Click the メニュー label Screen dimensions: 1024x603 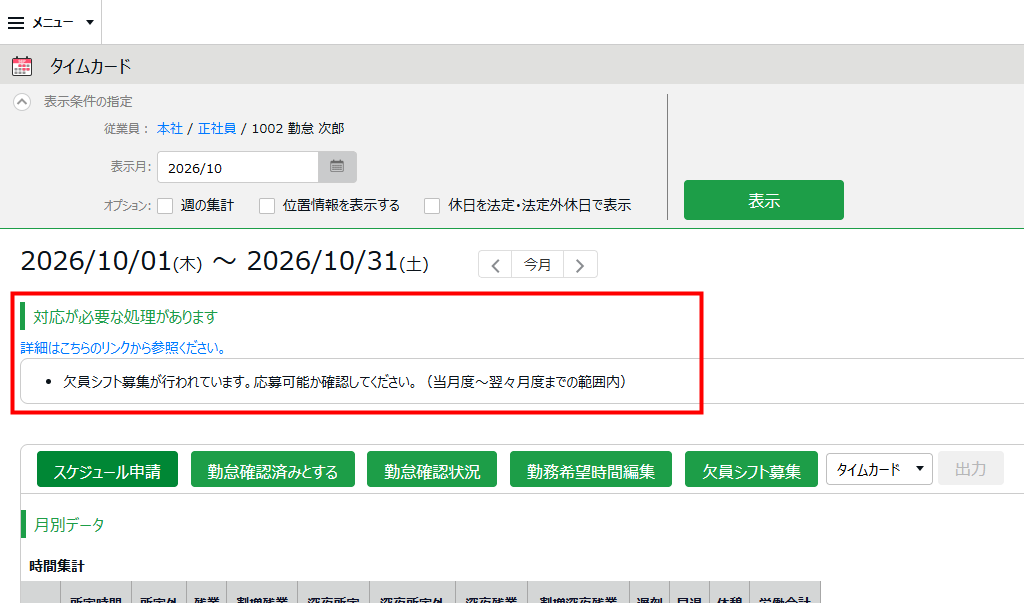53,23
